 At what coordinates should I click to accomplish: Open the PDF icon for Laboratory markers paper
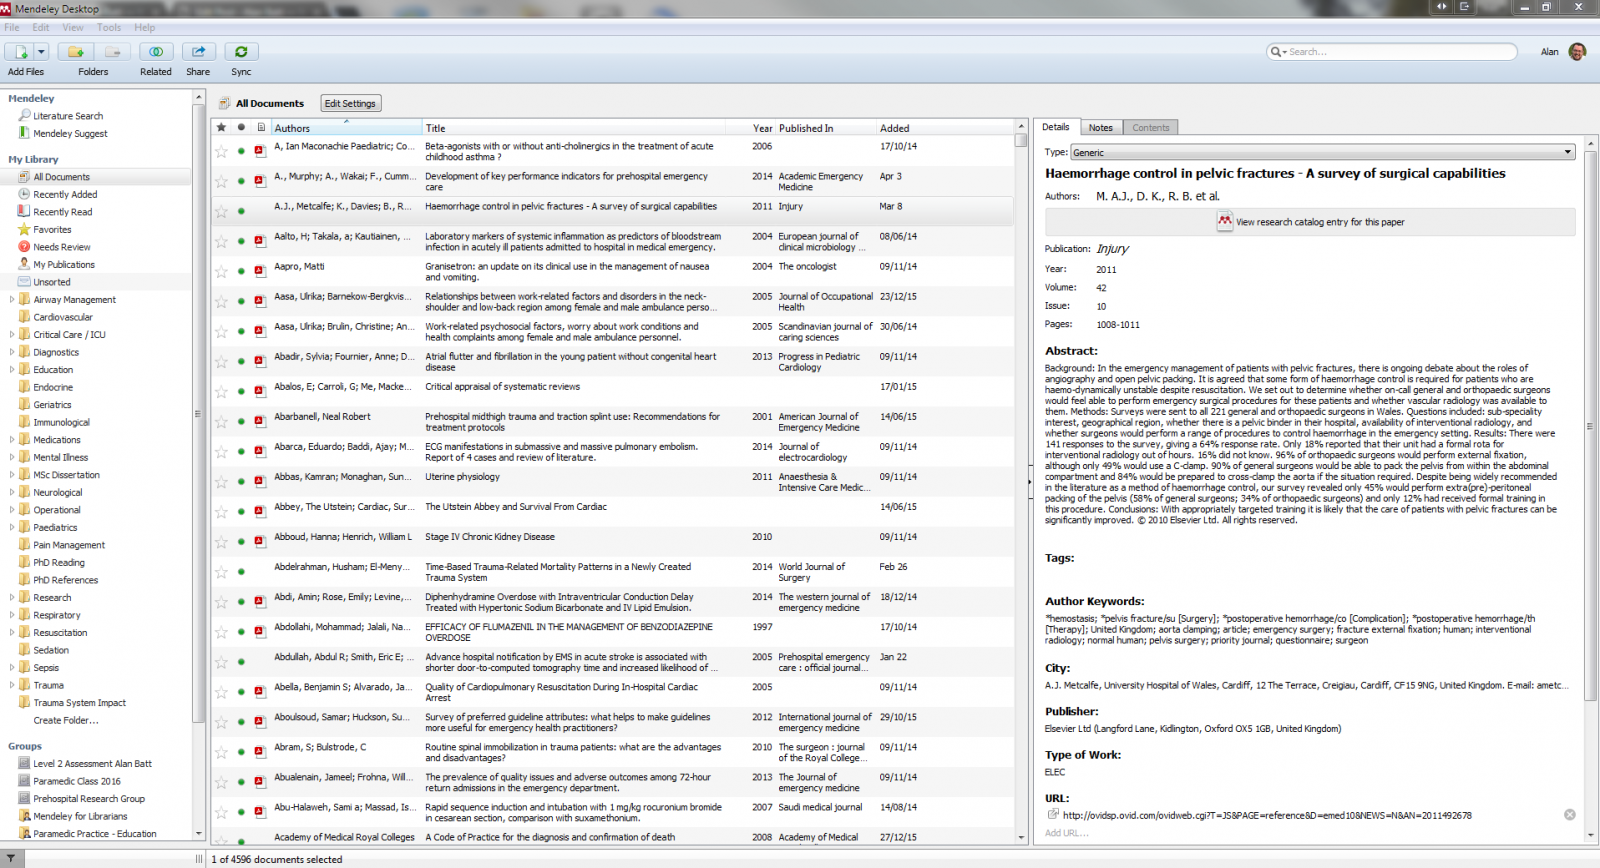click(260, 241)
